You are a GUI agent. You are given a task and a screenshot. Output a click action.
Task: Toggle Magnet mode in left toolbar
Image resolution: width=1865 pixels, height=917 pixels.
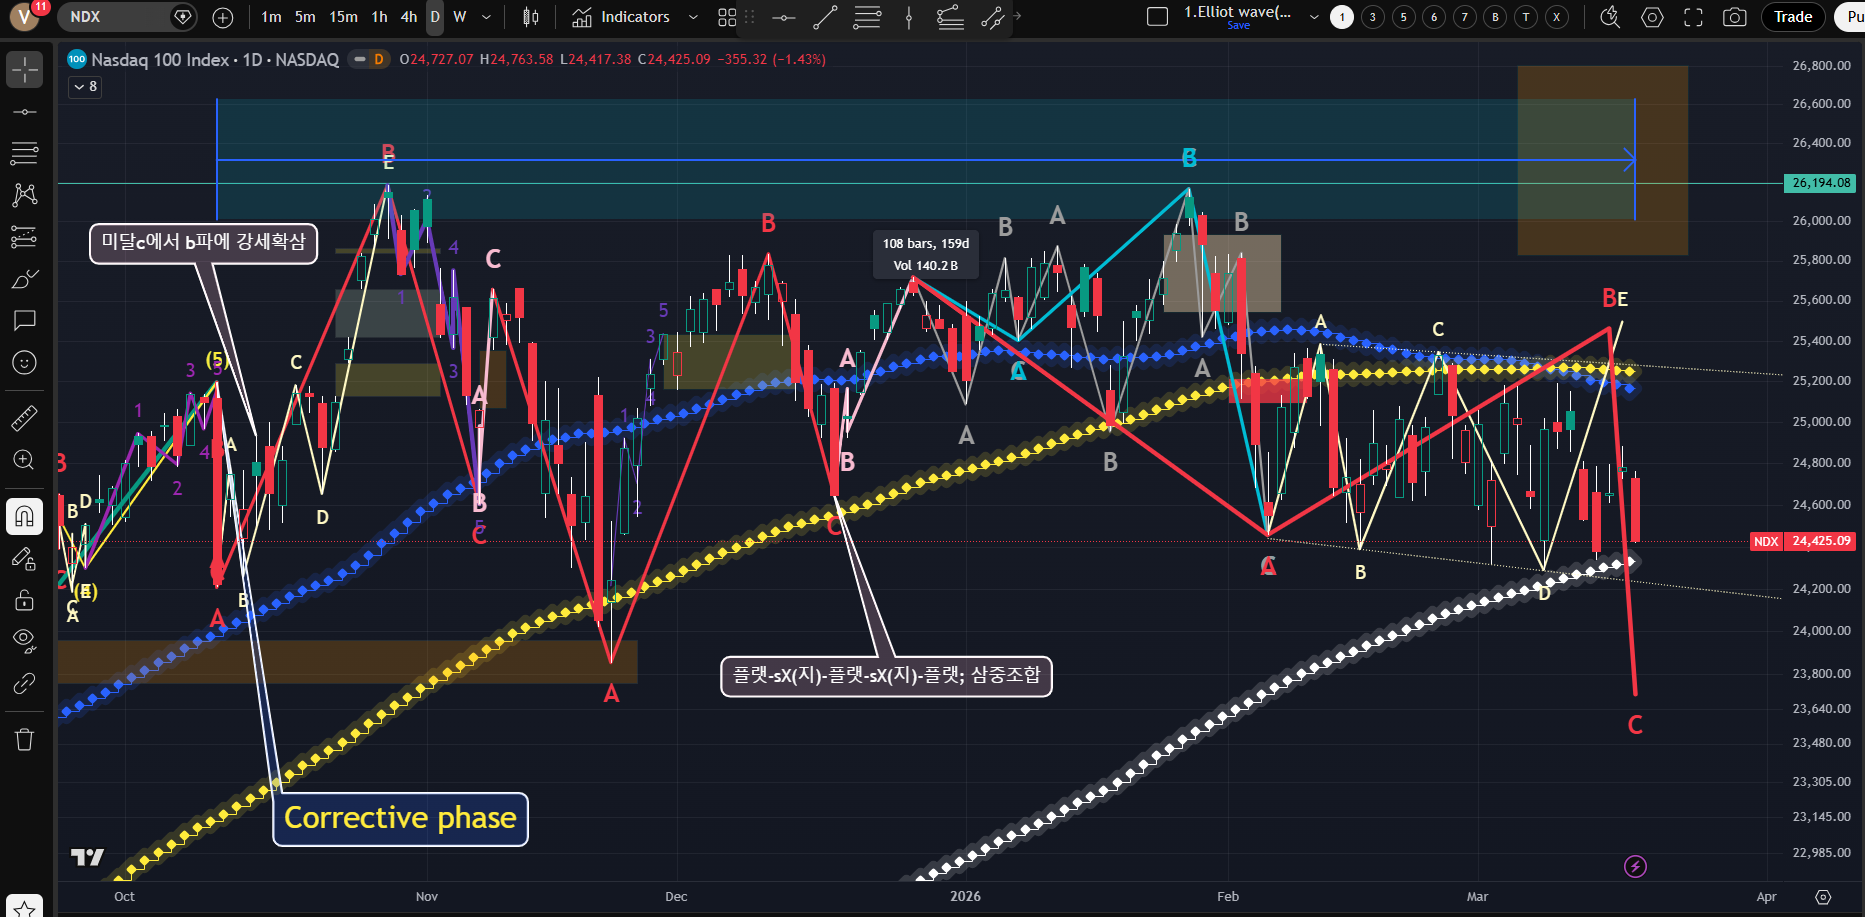click(x=24, y=516)
